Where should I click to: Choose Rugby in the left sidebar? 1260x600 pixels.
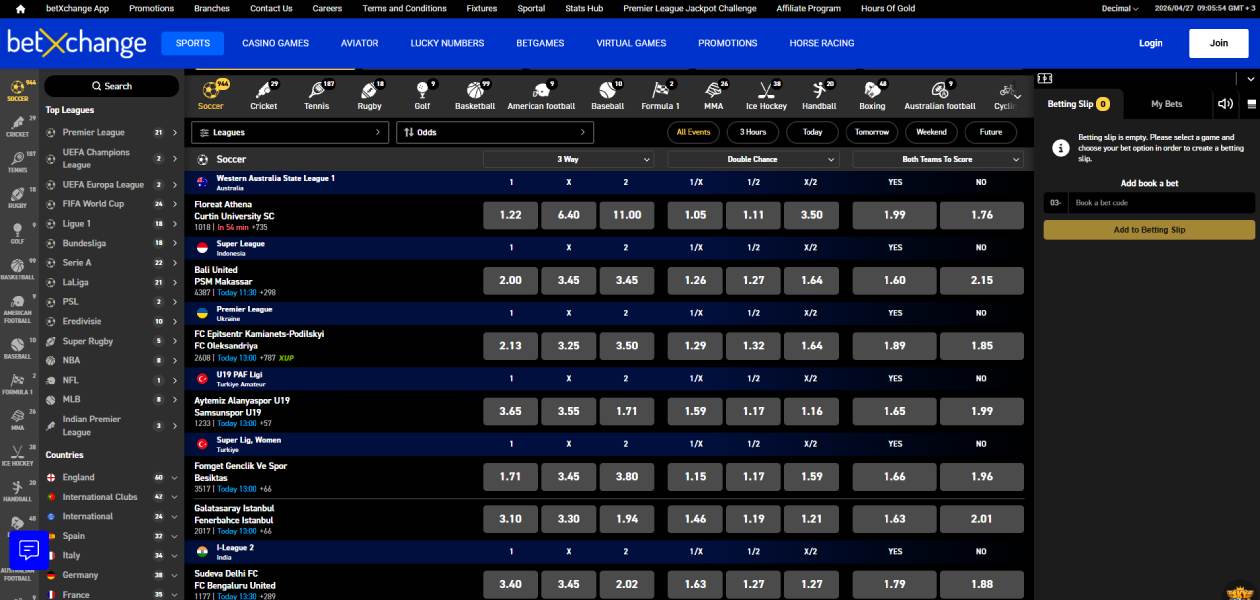(18, 197)
